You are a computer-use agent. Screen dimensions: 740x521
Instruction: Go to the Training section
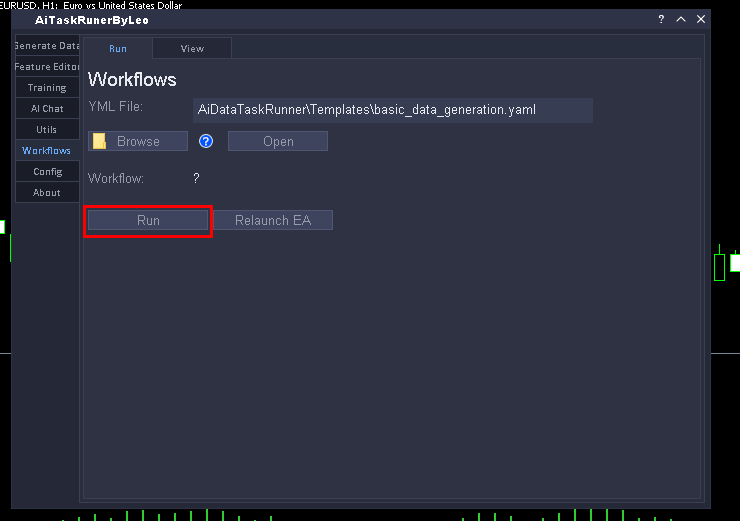(47, 88)
